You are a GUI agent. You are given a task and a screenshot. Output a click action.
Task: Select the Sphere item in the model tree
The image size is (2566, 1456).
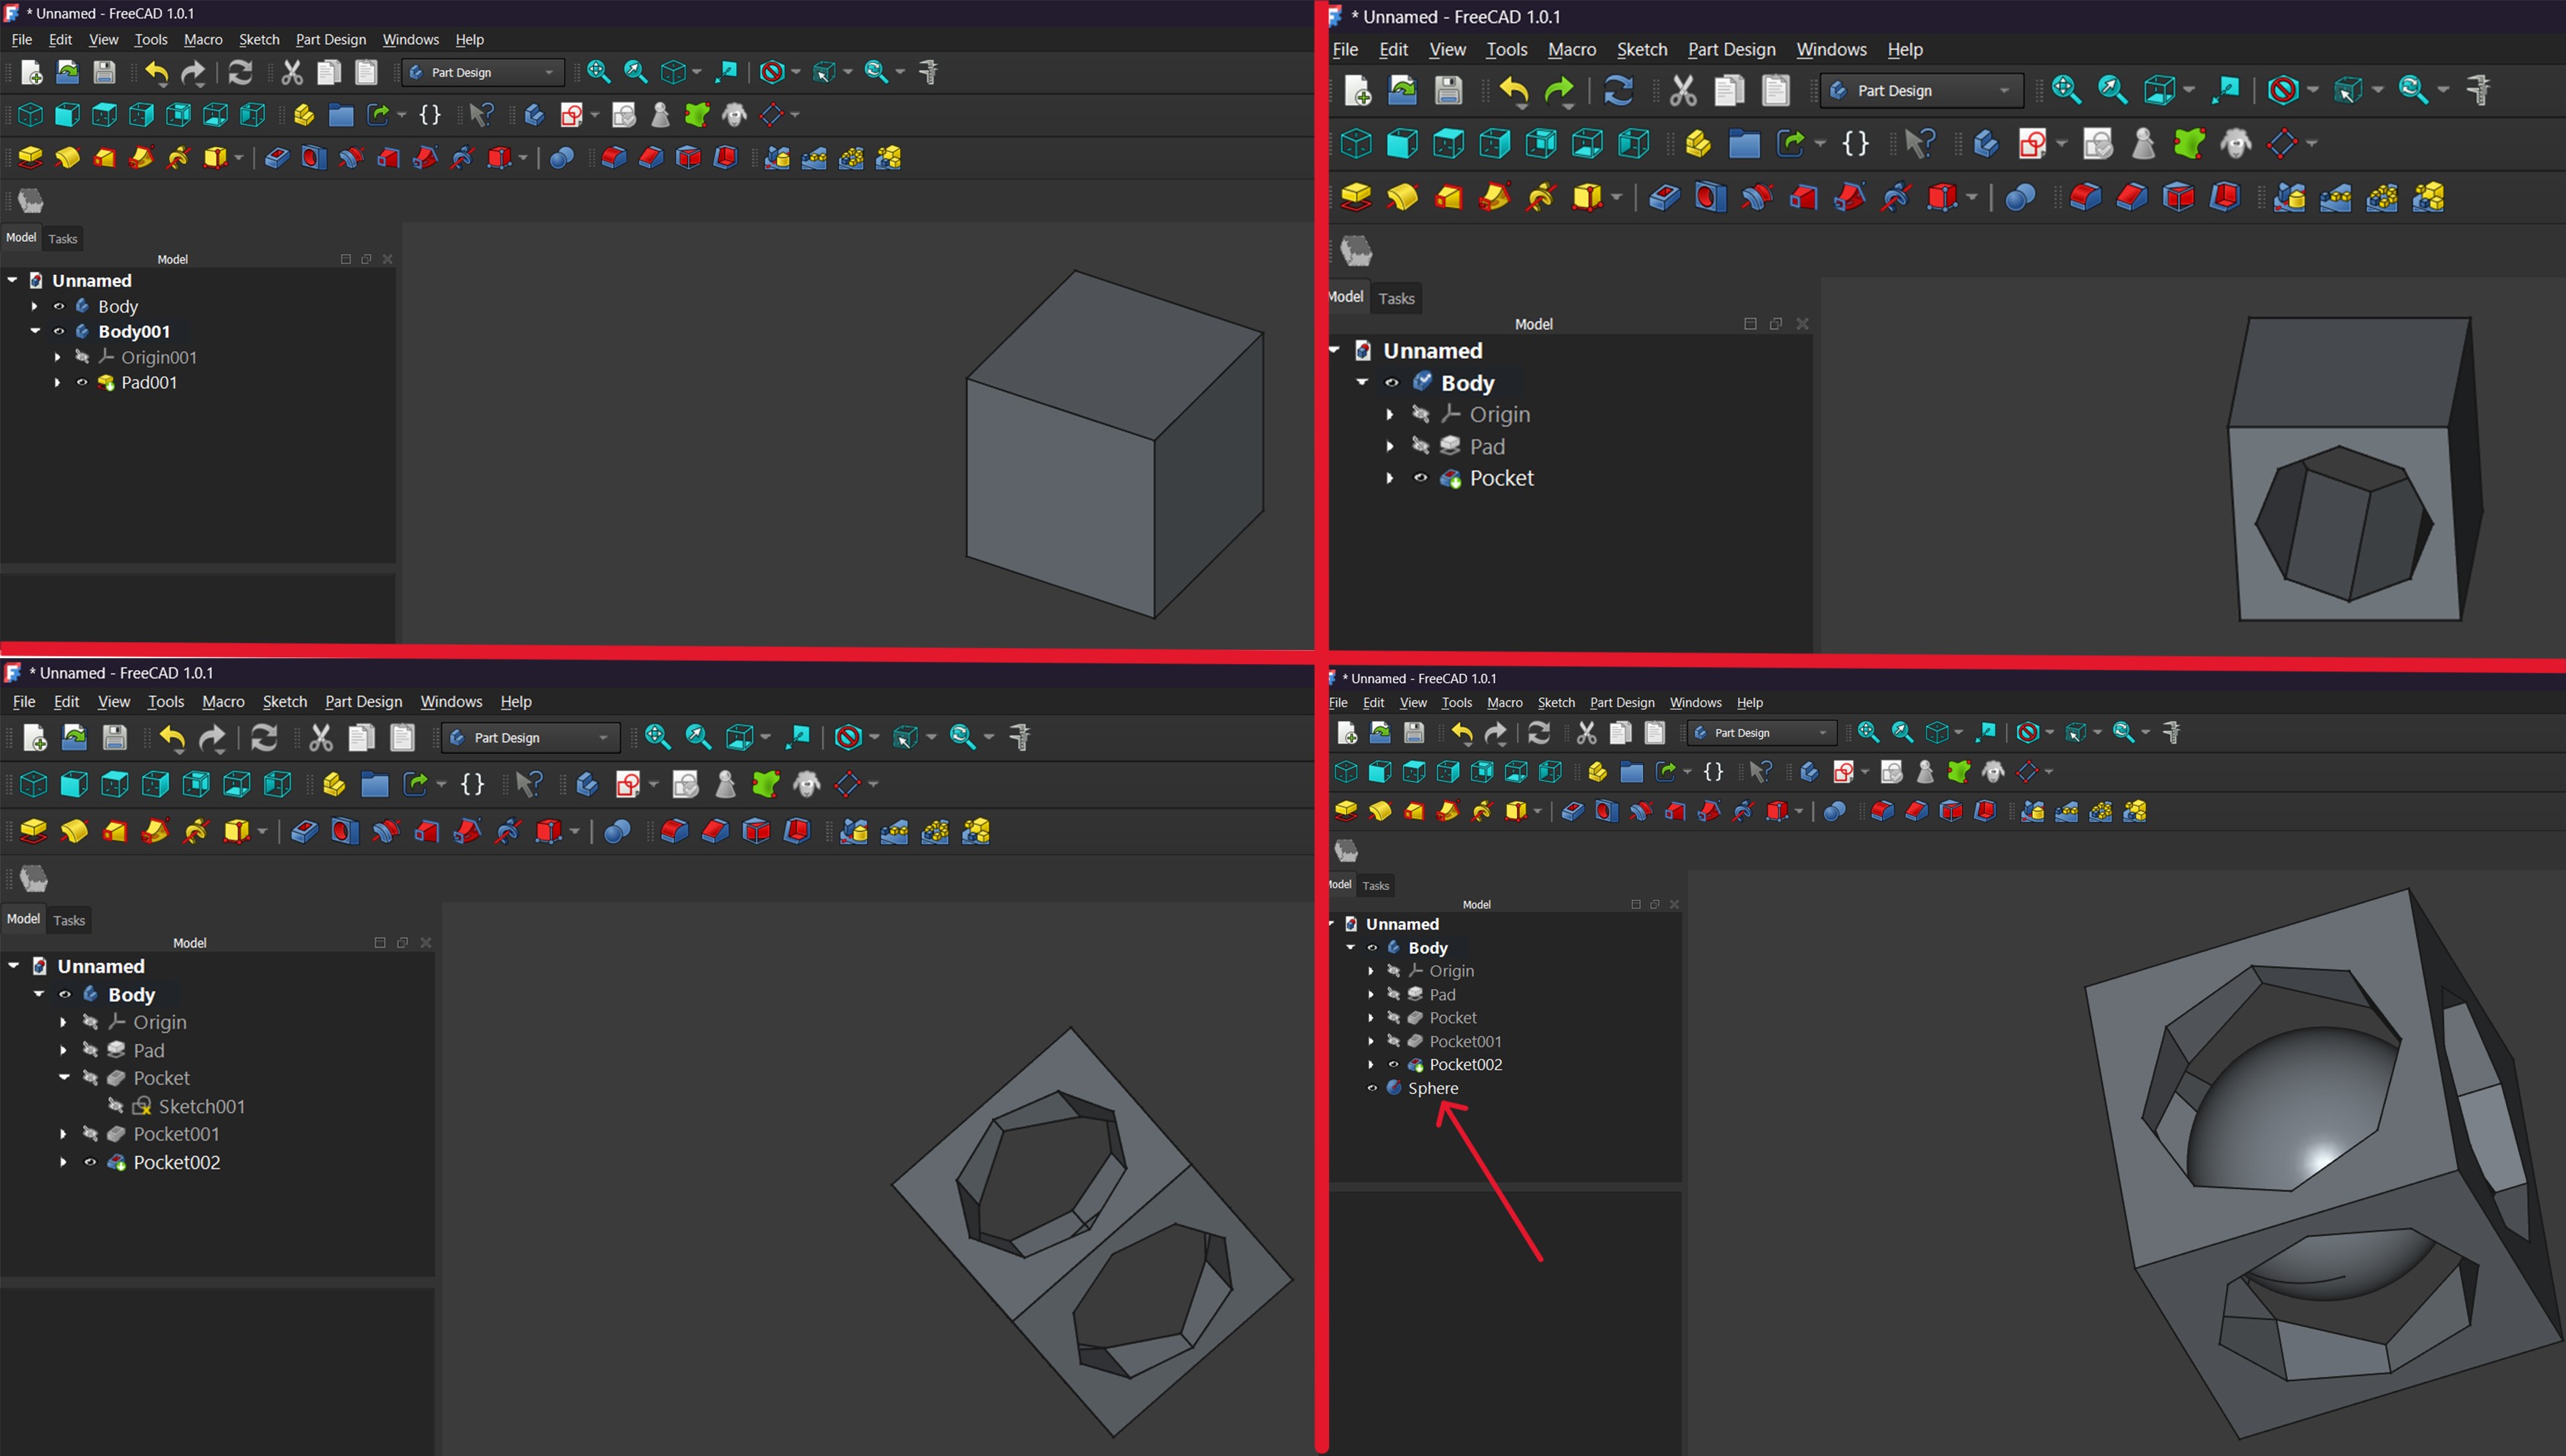1432,1088
